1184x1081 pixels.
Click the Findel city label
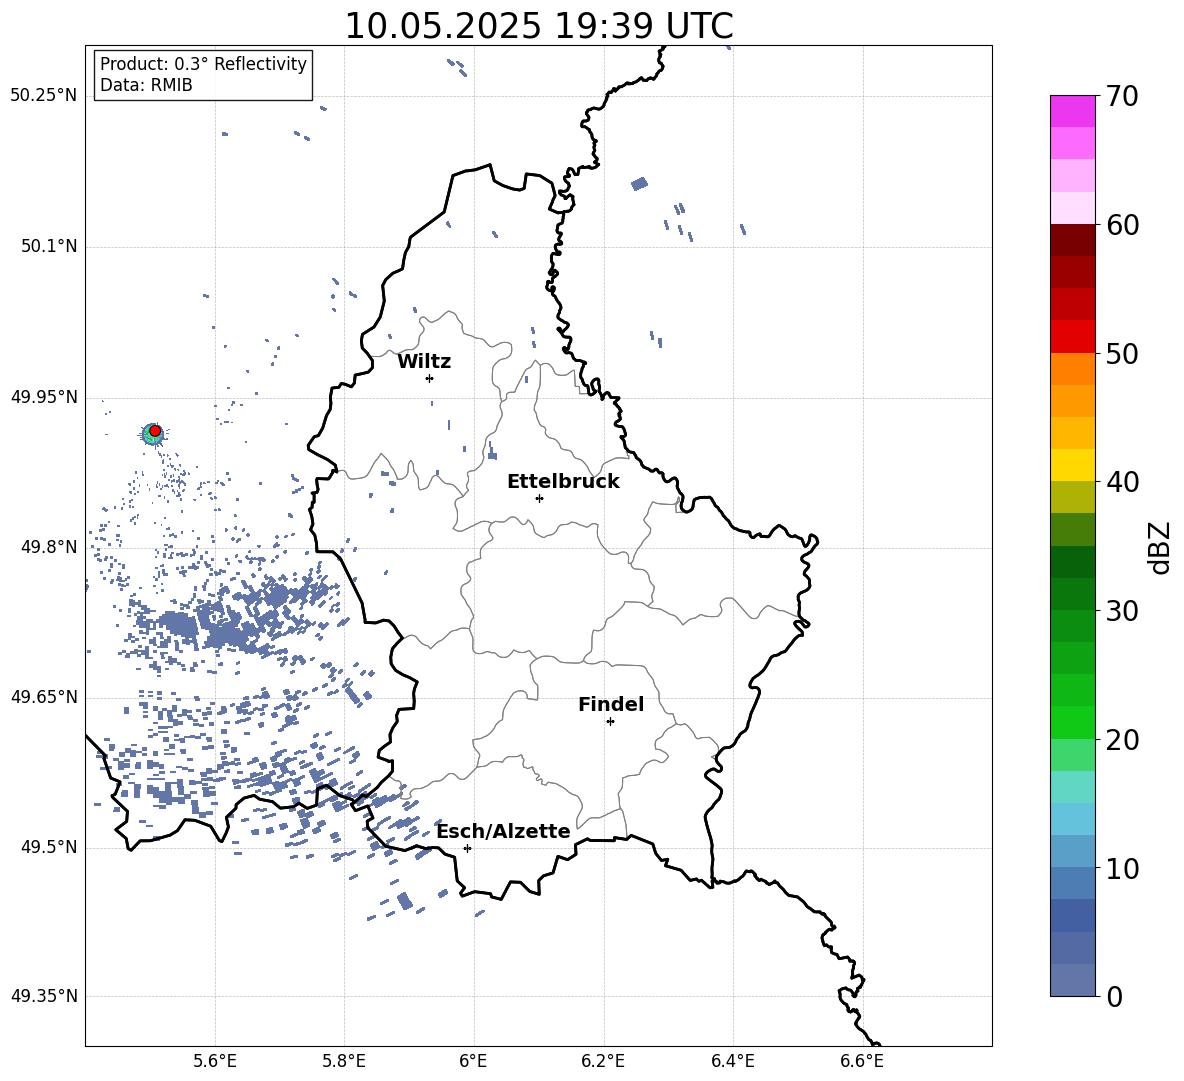tap(611, 704)
